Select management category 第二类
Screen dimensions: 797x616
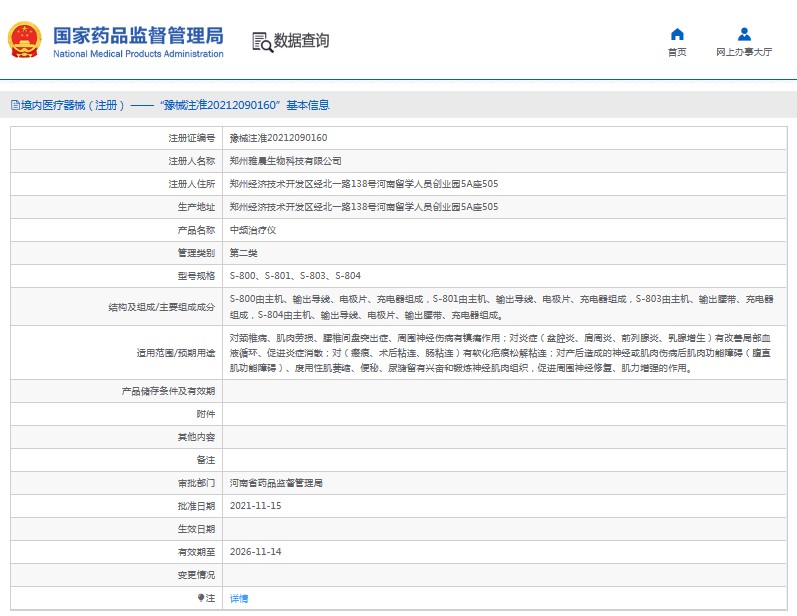click(243, 253)
